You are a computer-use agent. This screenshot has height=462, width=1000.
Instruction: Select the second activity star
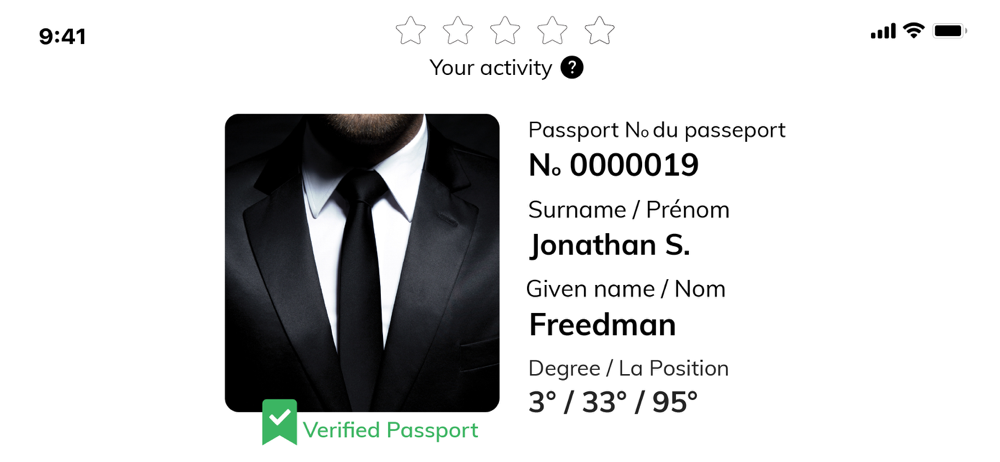click(x=458, y=31)
